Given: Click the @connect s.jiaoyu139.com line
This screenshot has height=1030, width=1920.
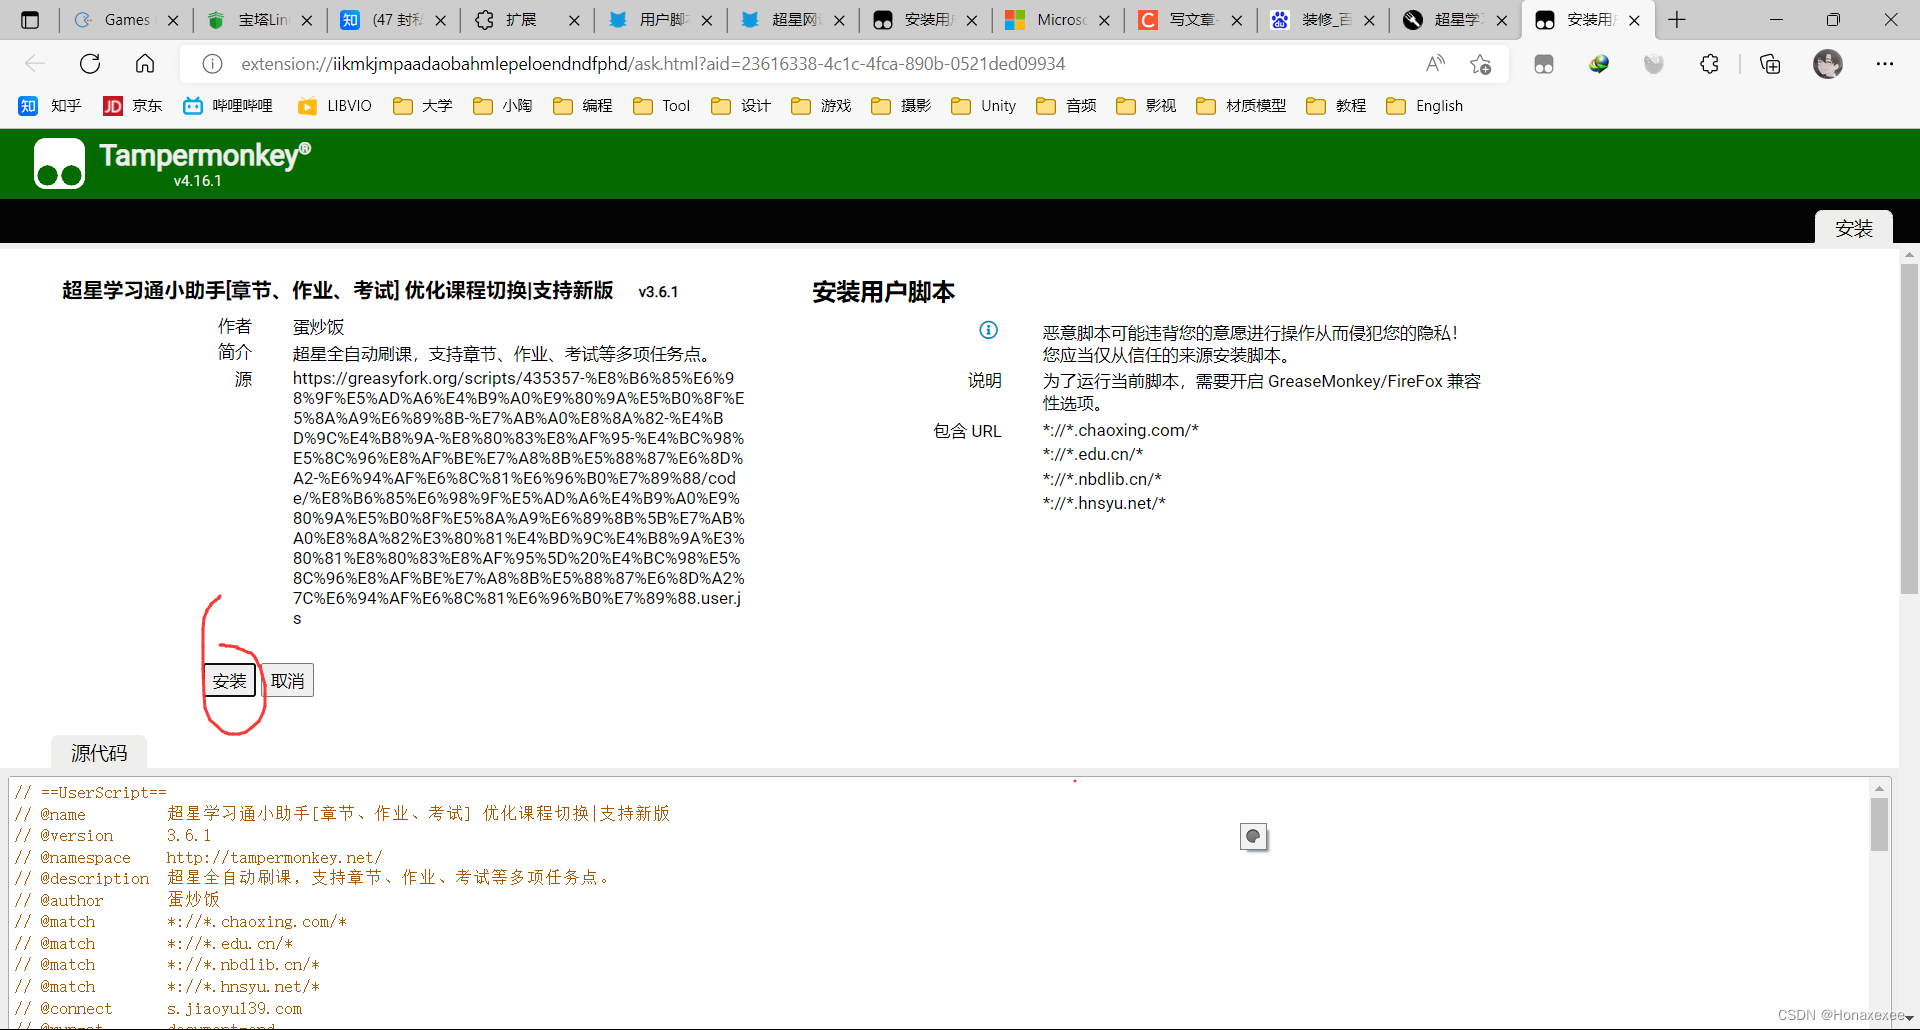Looking at the screenshot, I should click(158, 1008).
